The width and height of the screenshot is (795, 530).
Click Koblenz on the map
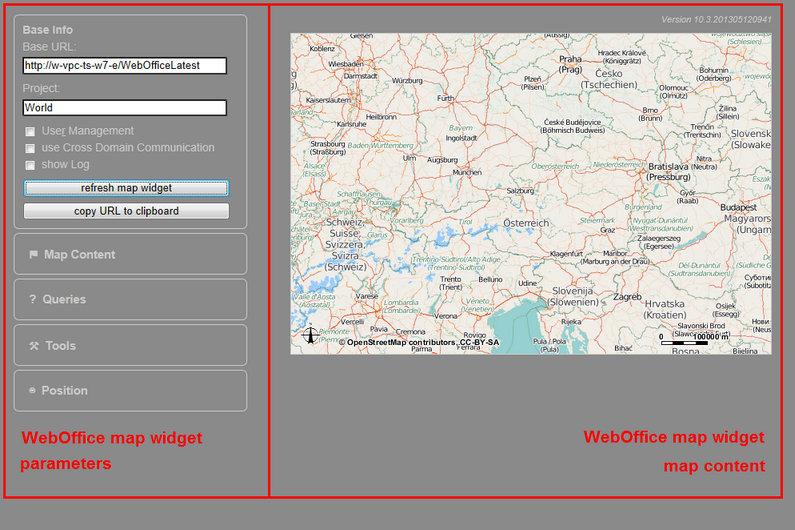pyautogui.click(x=322, y=49)
